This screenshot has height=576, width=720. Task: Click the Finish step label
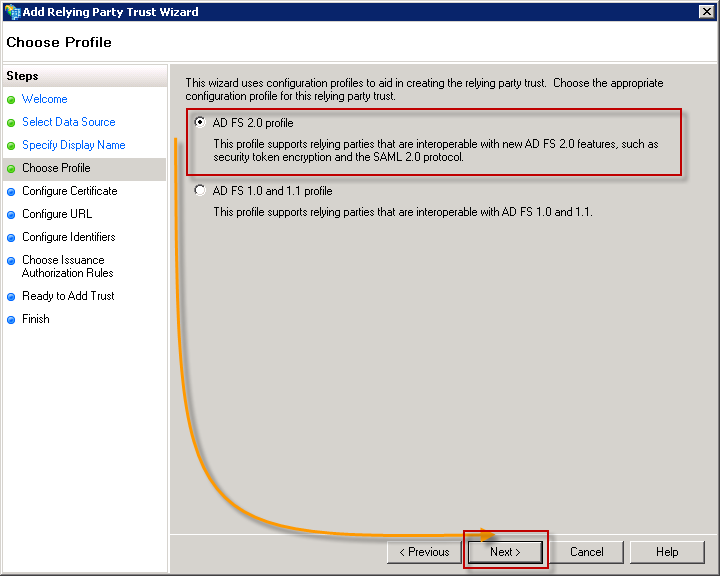click(36, 319)
